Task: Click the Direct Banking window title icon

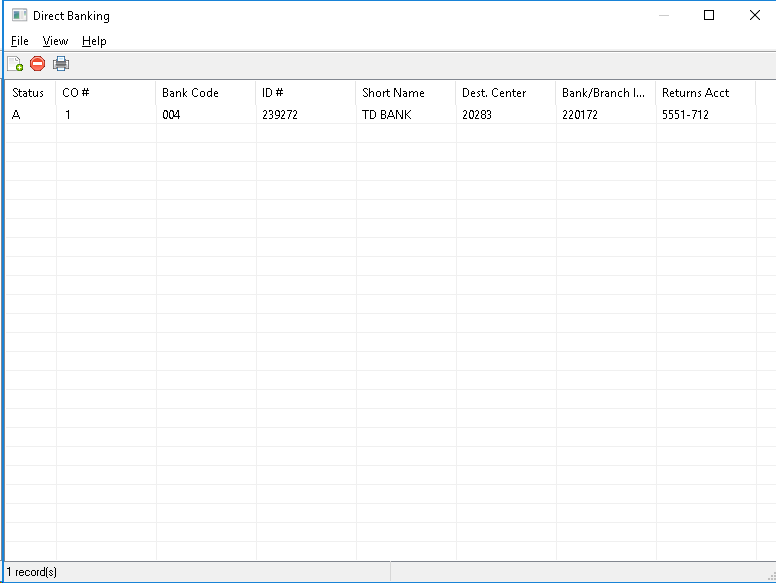Action: coord(19,15)
